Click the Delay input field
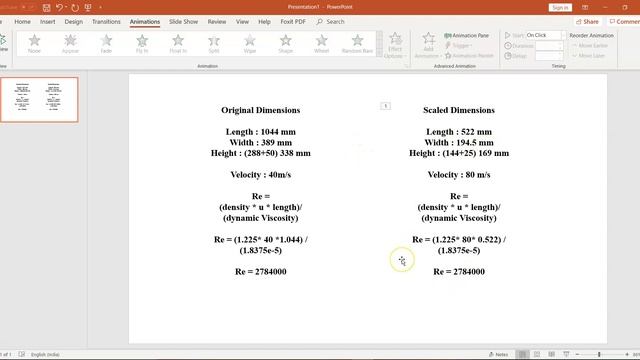Viewport: 640px width, 360px height. coord(549,56)
